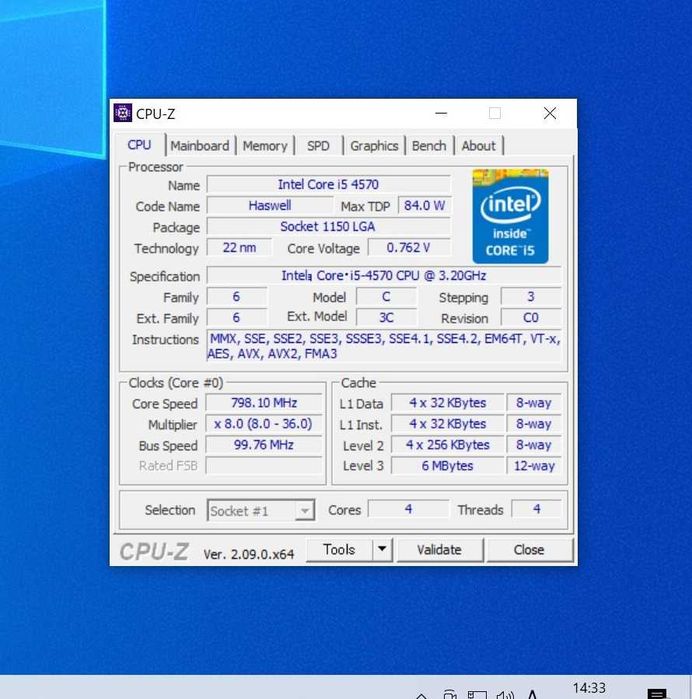Click the Model value C
This screenshot has height=699, width=692.
pos(387,296)
